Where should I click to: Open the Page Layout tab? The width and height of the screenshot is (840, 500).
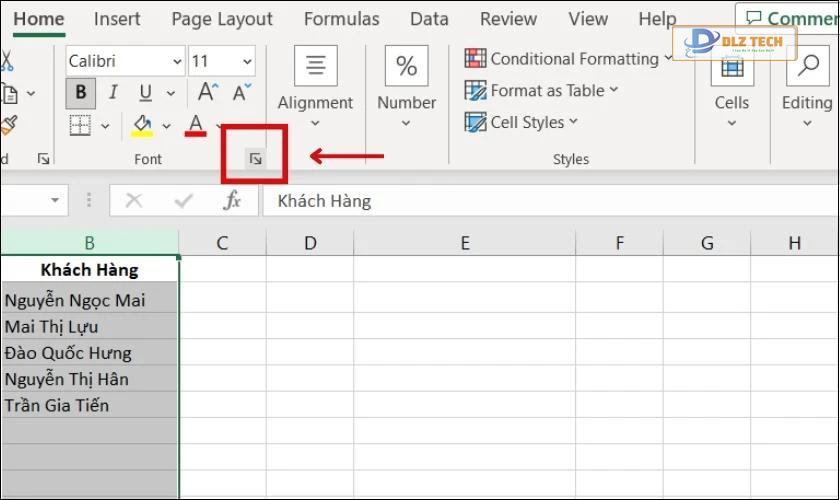pyautogui.click(x=222, y=19)
